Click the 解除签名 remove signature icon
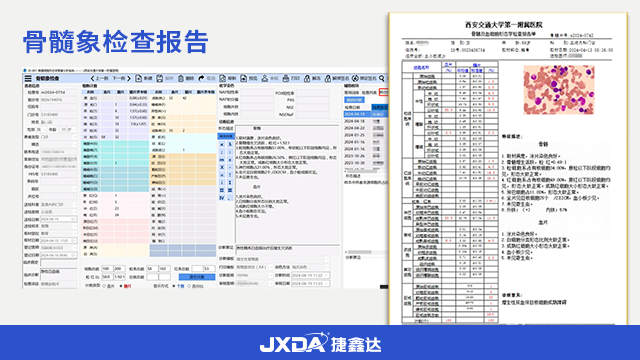The image size is (640, 360). click(328, 78)
